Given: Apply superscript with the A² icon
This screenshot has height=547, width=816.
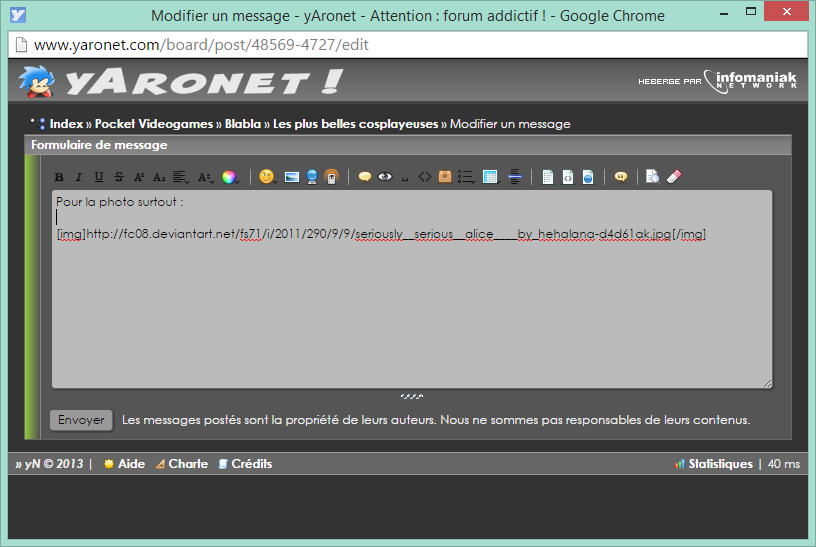Looking at the screenshot, I should click(x=139, y=177).
